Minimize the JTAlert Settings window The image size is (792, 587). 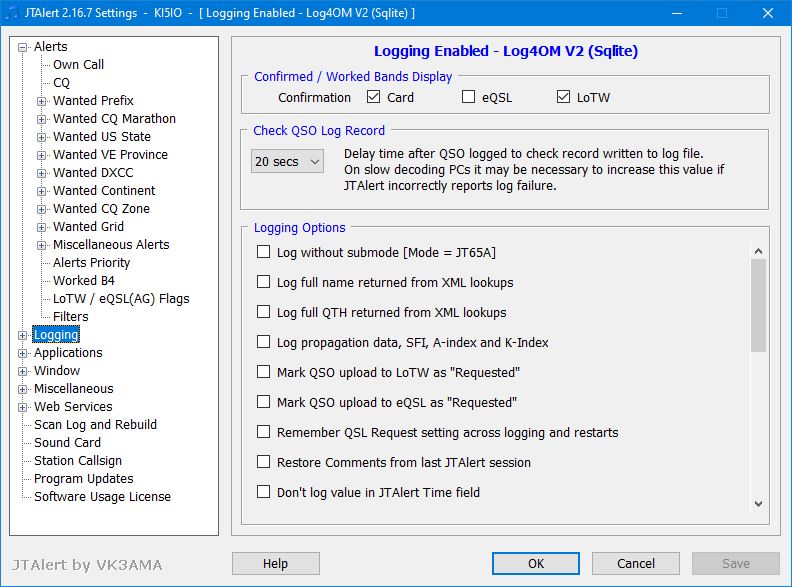[x=677, y=13]
